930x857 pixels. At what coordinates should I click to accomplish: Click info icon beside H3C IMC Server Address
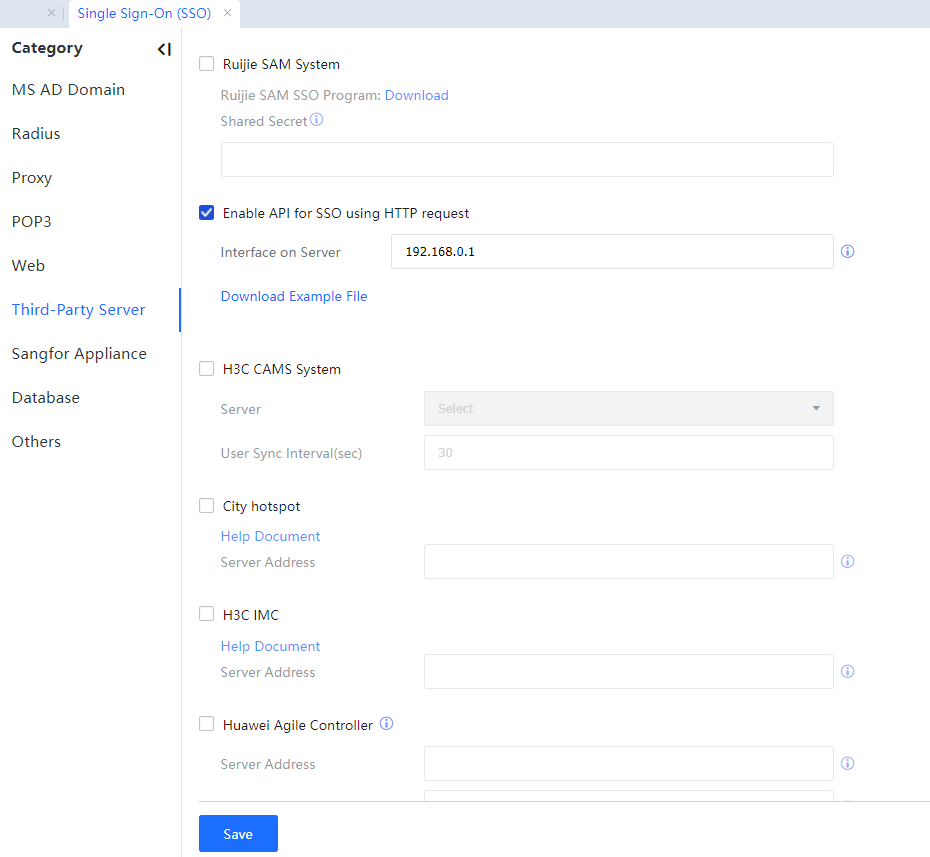pos(847,672)
